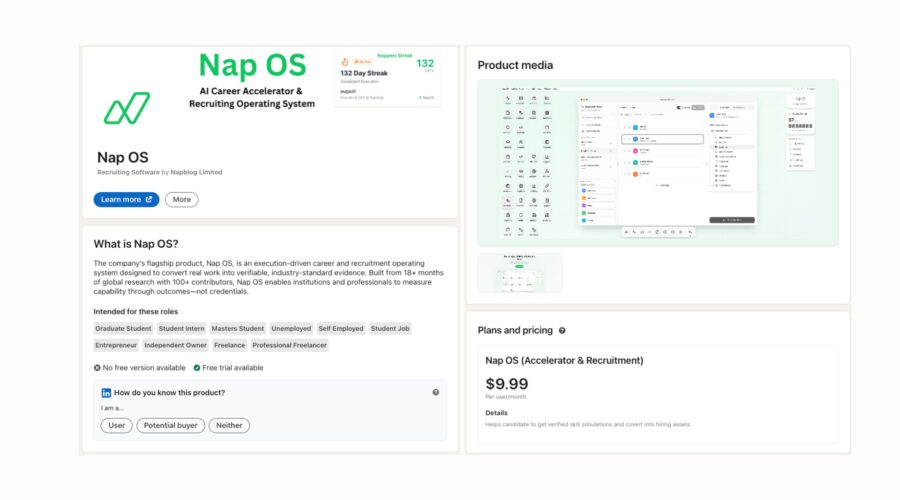
Task: Click the Intended for these roles label
Action: [135, 312]
